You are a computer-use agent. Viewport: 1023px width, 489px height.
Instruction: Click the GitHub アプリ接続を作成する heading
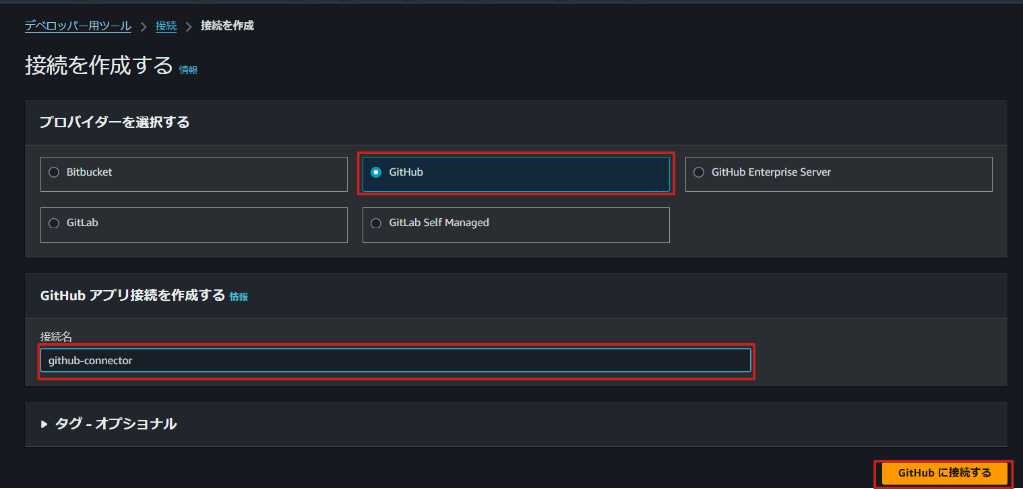[x=132, y=295]
